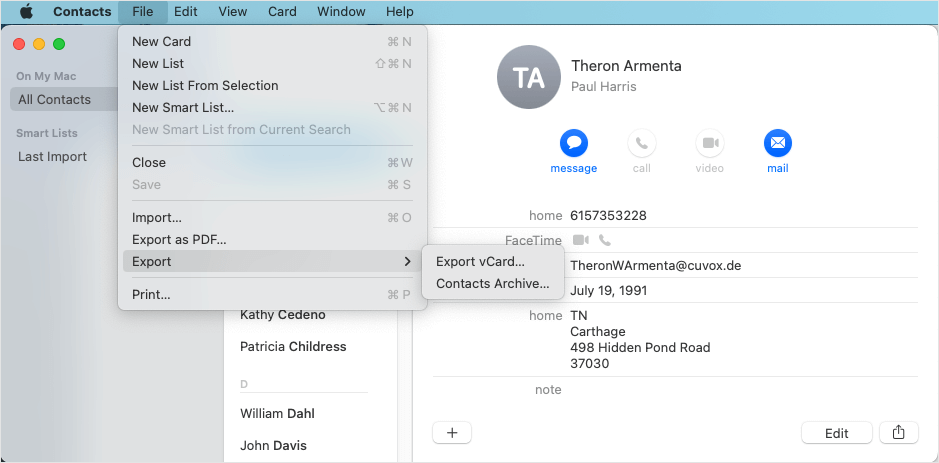Screen dimensions: 939x463
Task: Click the home phone label
Action: click(x=546, y=216)
